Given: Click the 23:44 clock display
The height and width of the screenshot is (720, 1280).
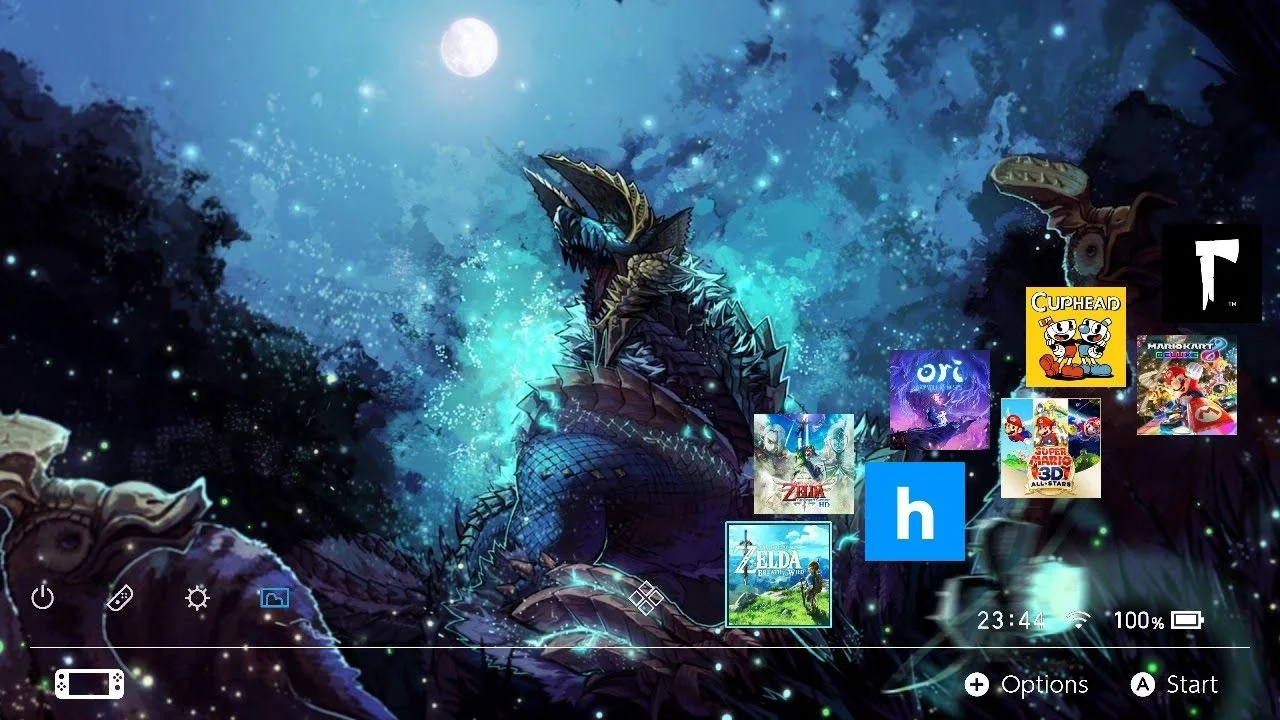Looking at the screenshot, I should tap(1011, 621).
